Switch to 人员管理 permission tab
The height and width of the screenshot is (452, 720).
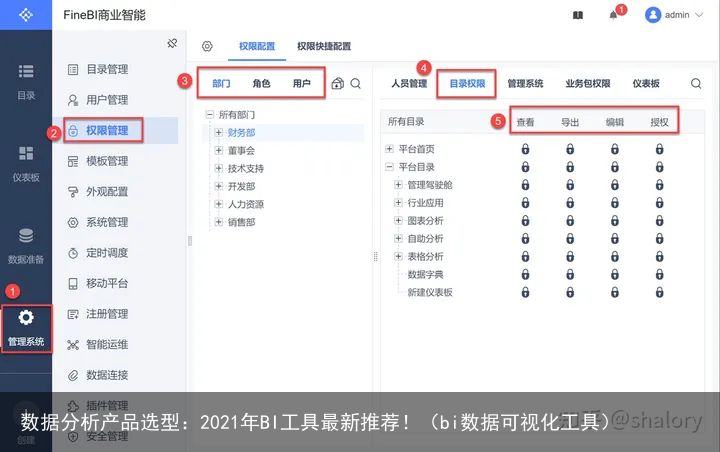pos(409,84)
